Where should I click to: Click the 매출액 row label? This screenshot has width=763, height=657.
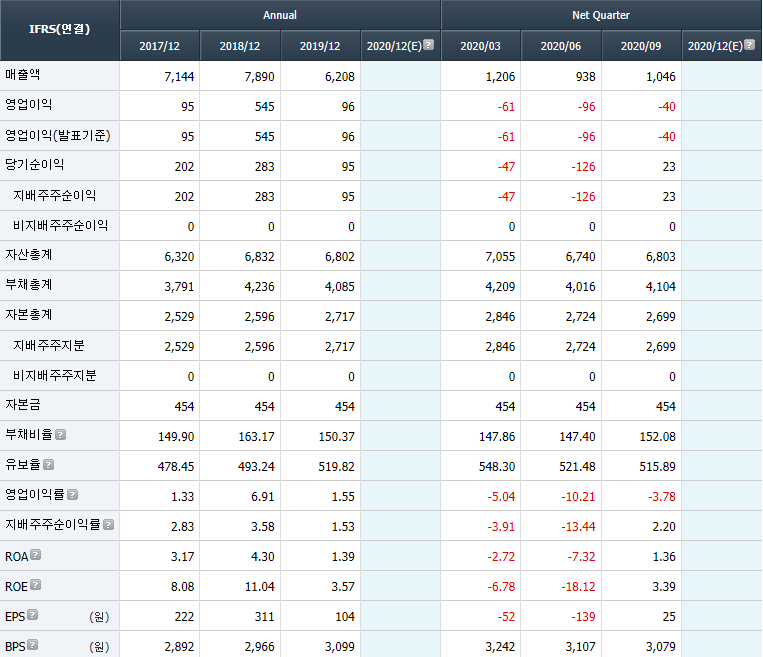[x=22, y=75]
